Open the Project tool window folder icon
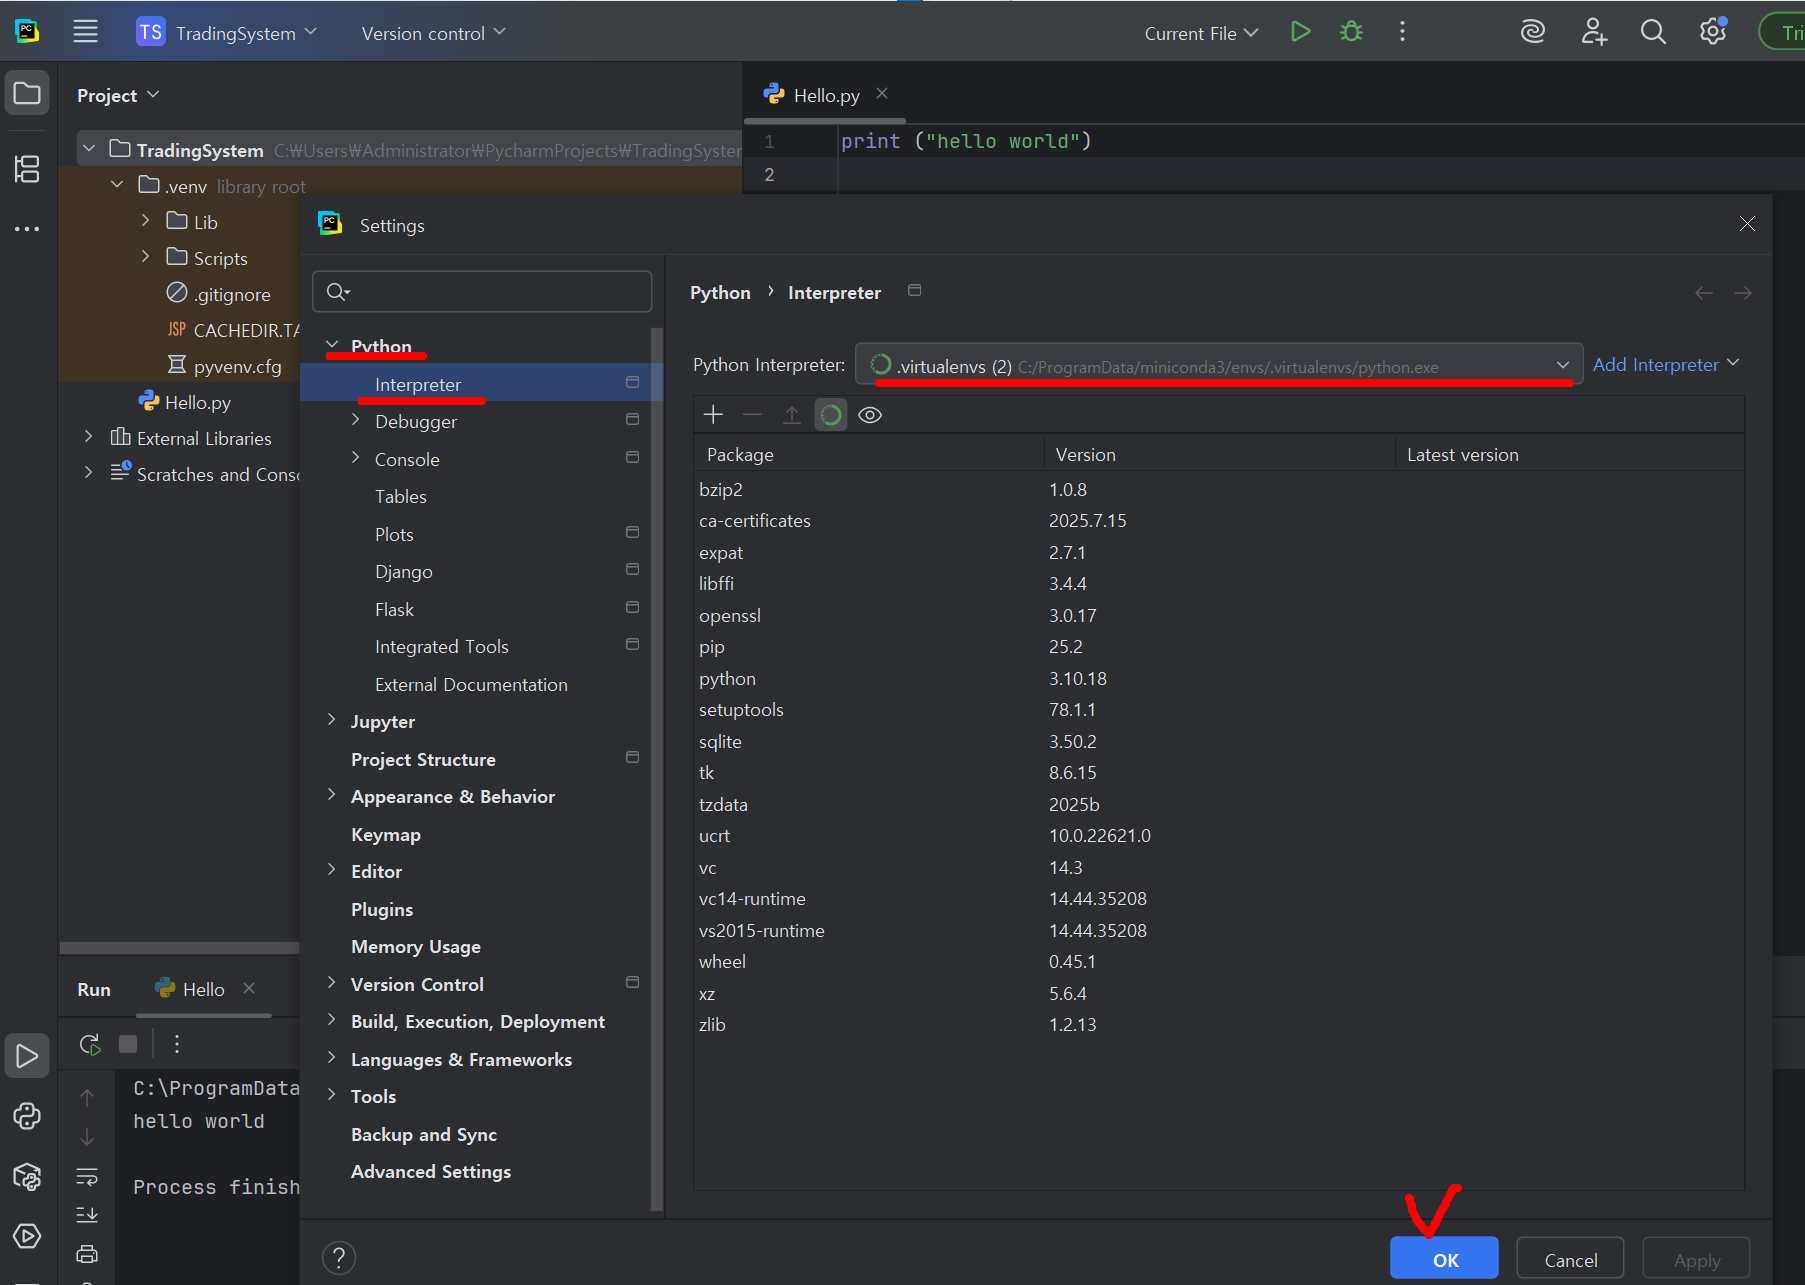1805x1285 pixels. click(27, 94)
